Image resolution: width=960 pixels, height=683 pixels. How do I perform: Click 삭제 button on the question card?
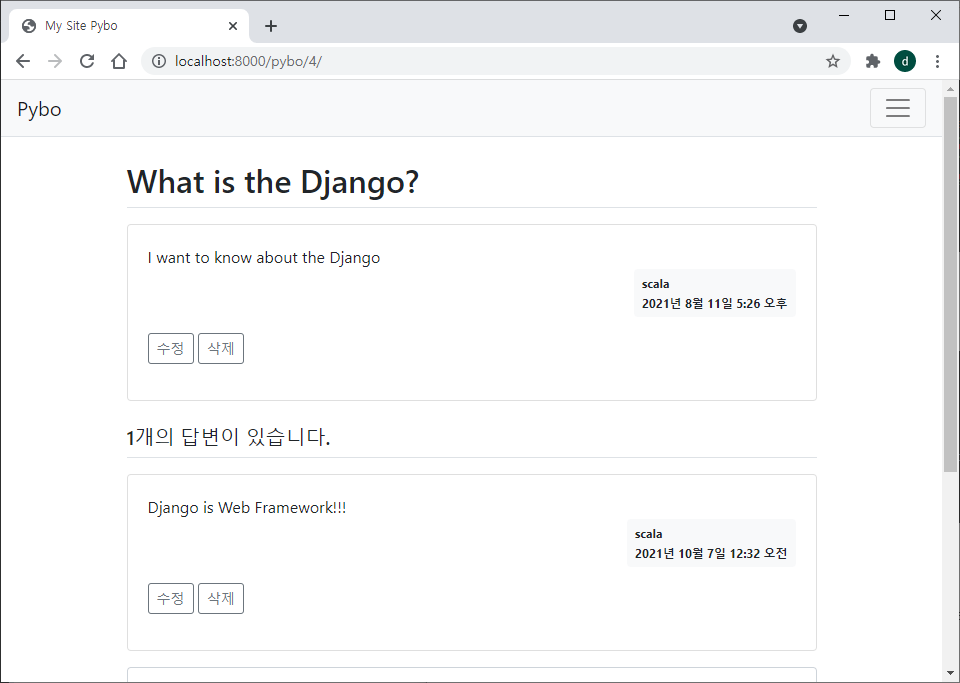pos(221,348)
